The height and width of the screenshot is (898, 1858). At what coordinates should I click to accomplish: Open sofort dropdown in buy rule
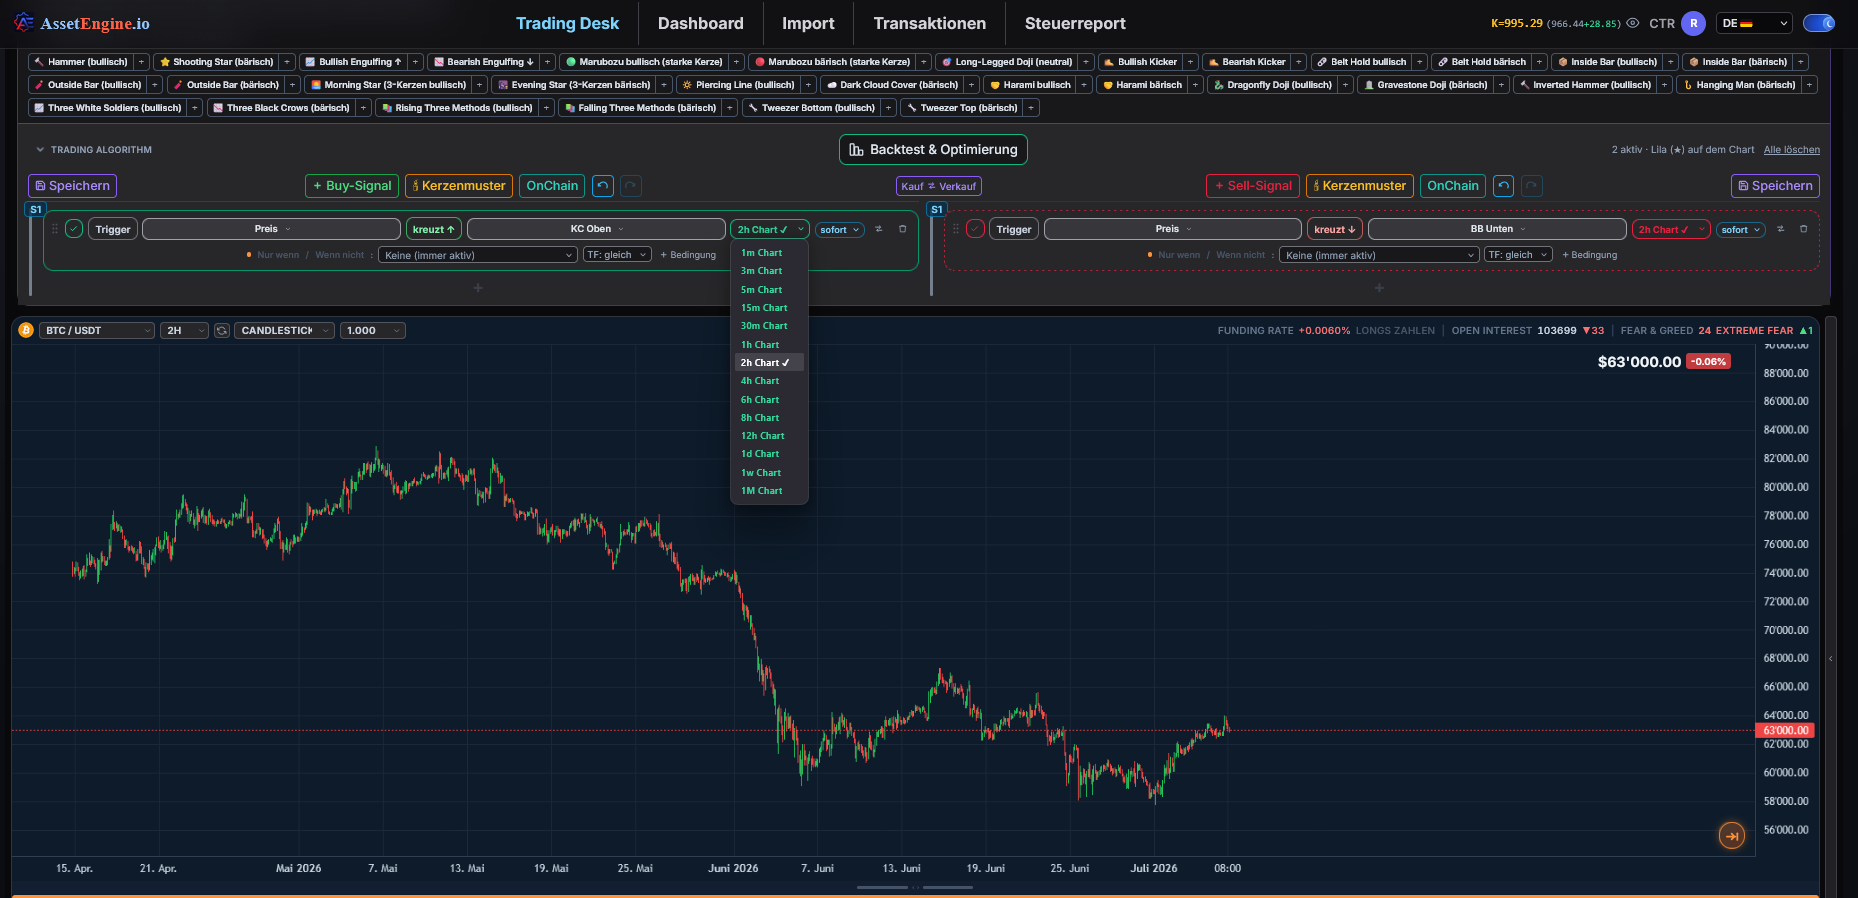pos(840,229)
